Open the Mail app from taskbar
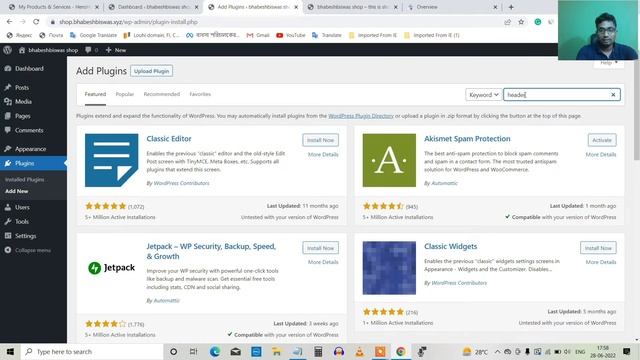Image resolution: width=640 pixels, height=360 pixels. [x=236, y=351]
